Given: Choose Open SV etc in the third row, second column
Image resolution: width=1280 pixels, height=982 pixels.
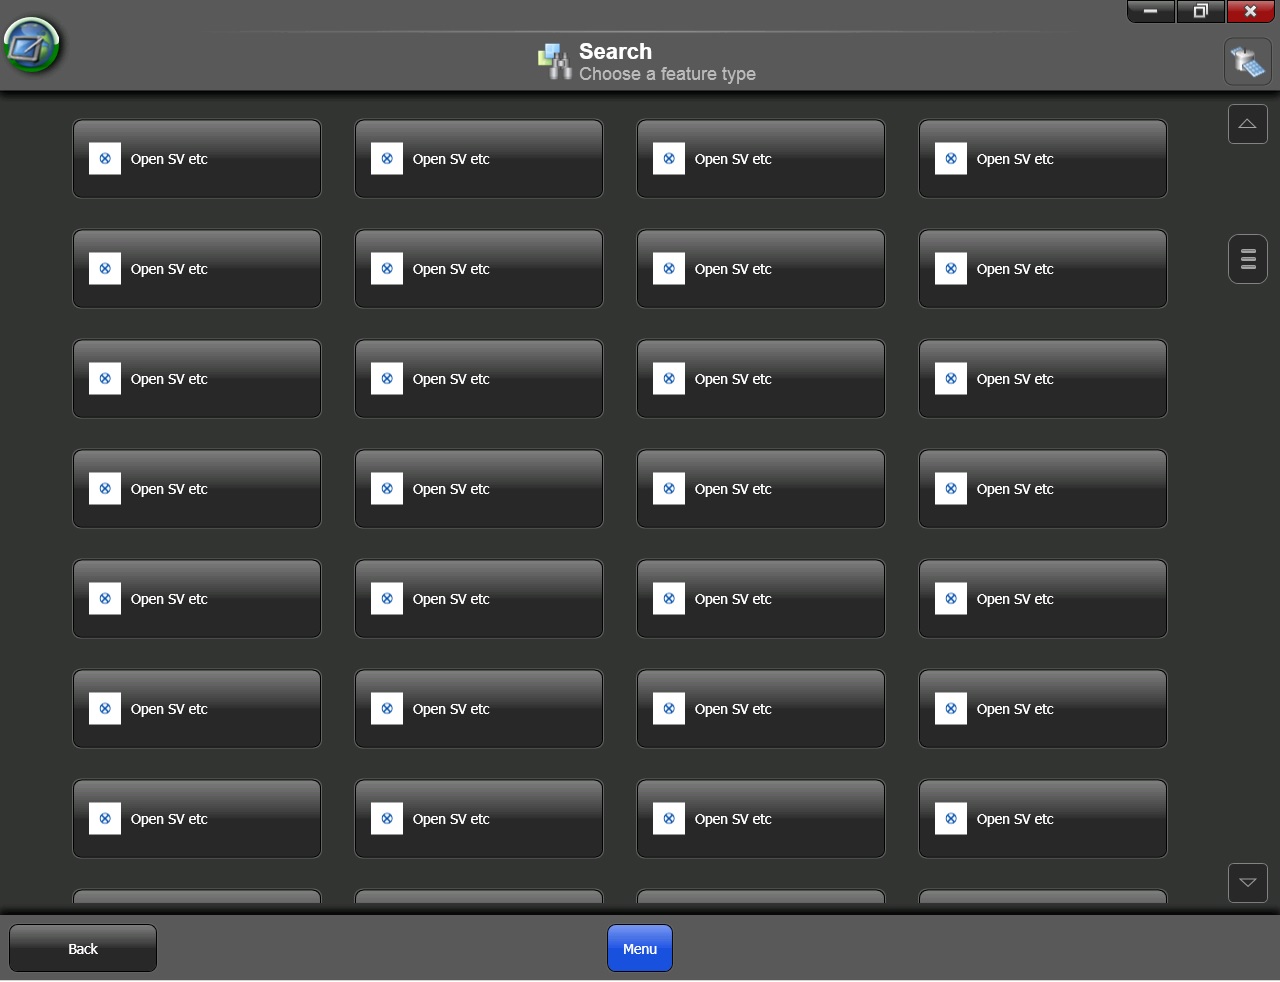Looking at the screenshot, I should pos(478,378).
